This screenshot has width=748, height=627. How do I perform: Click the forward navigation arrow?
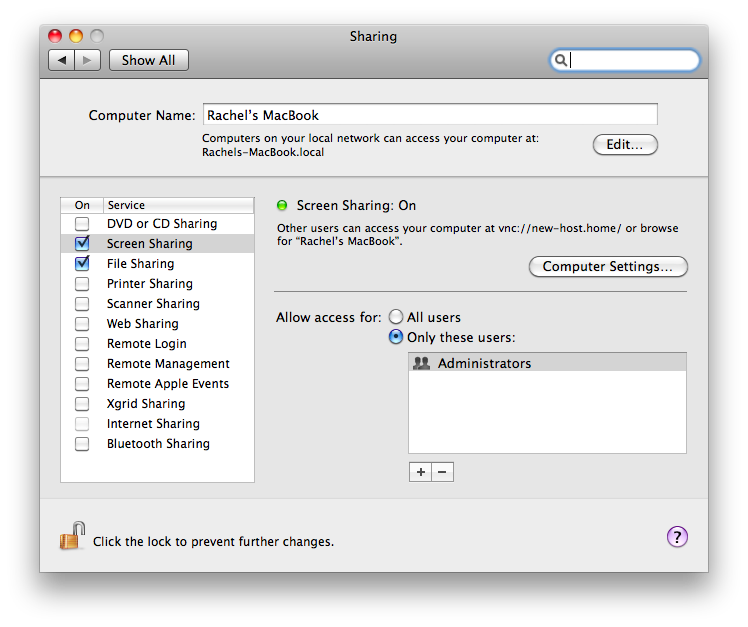(87, 60)
